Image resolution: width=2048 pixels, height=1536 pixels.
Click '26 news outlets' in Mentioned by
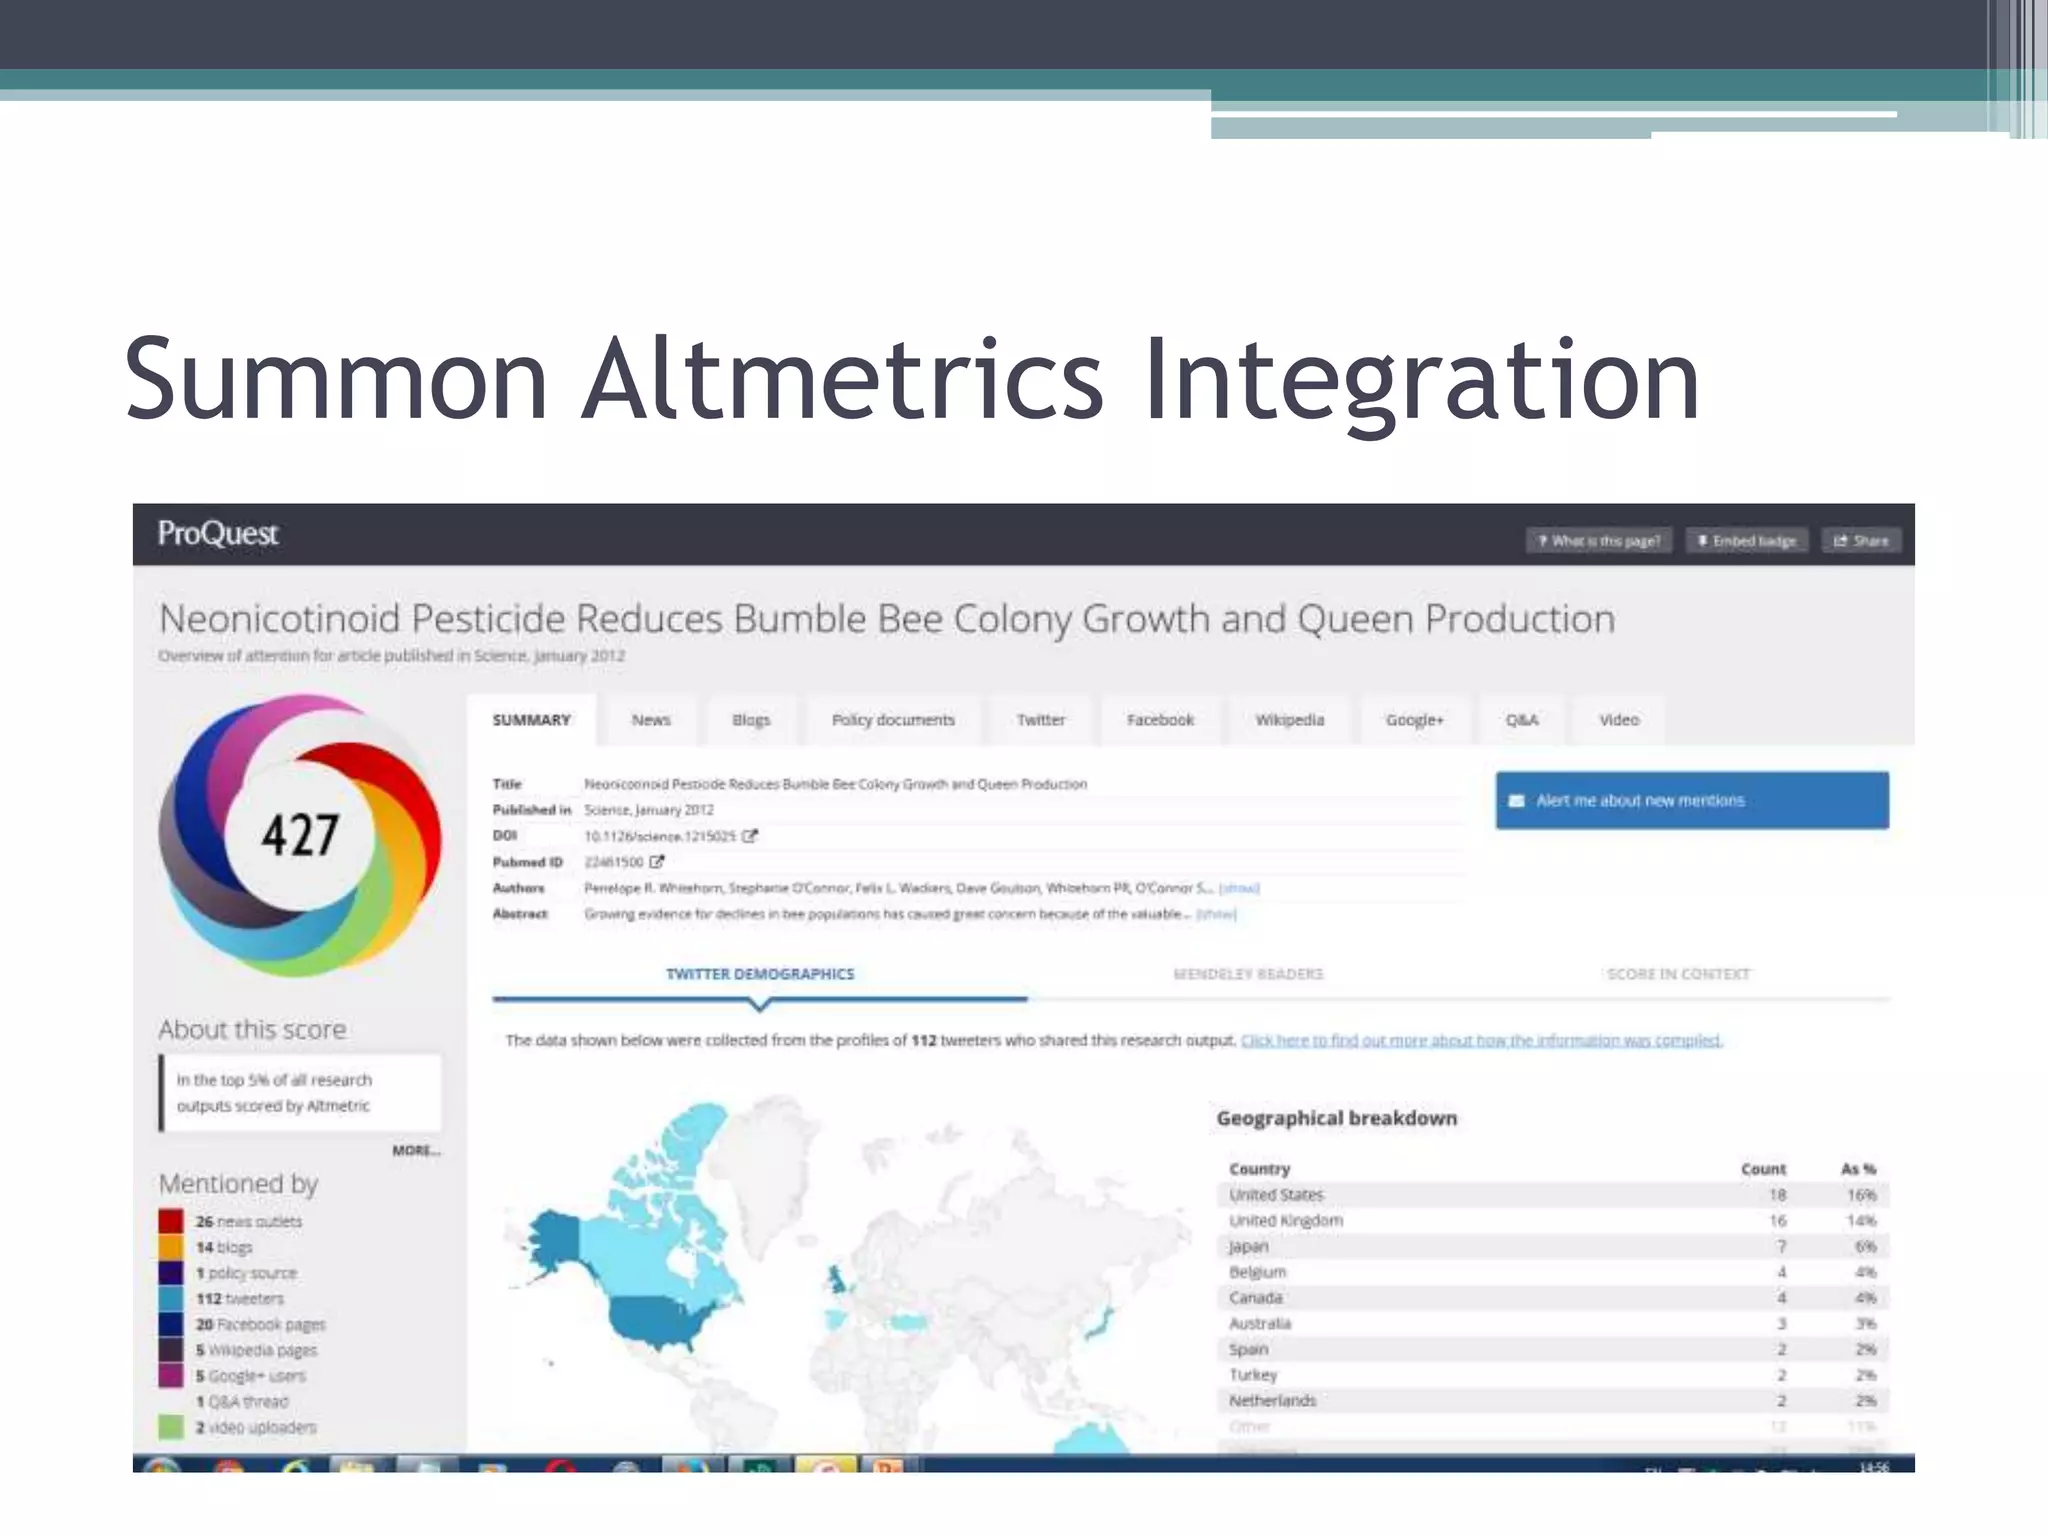(x=248, y=1222)
